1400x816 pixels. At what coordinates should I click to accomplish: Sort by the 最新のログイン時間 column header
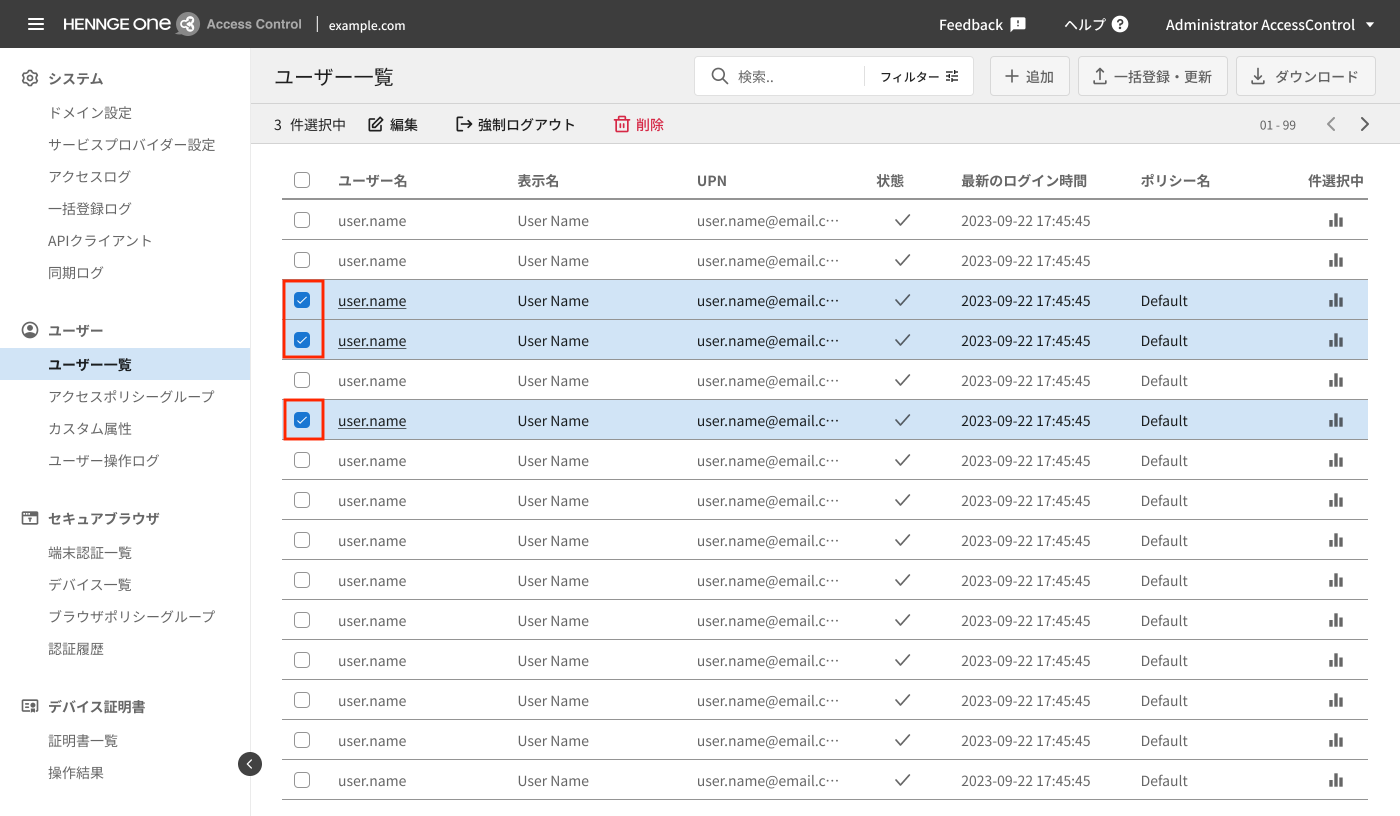pos(1024,181)
